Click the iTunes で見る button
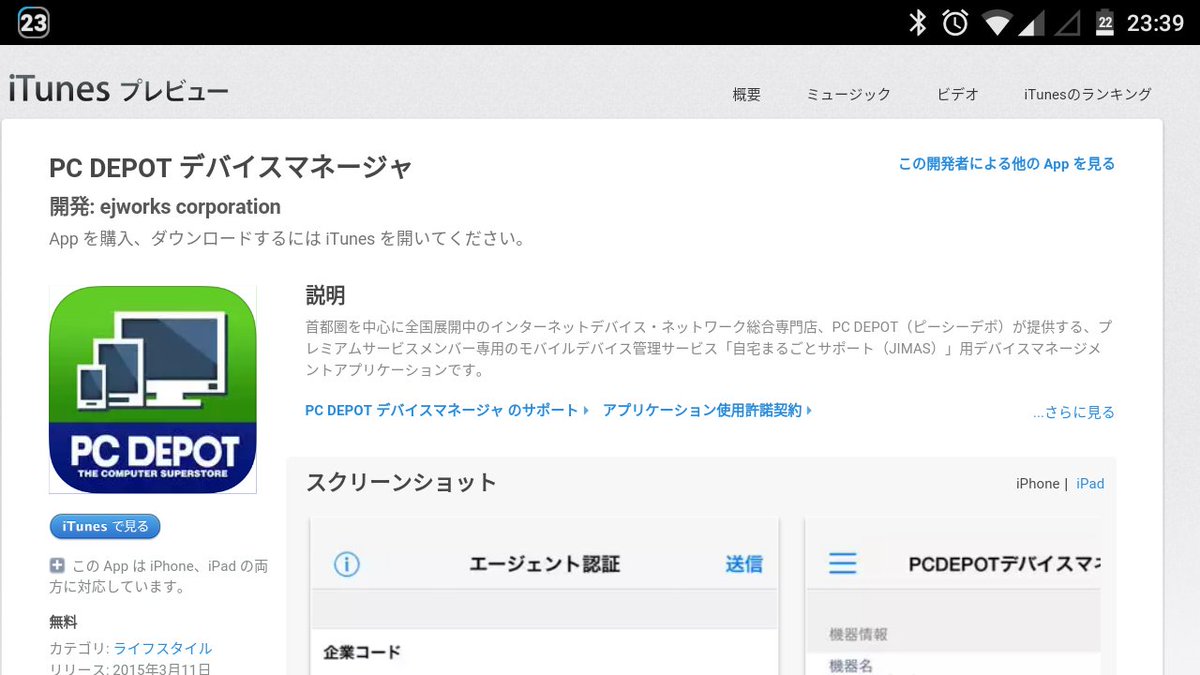 [x=105, y=527]
